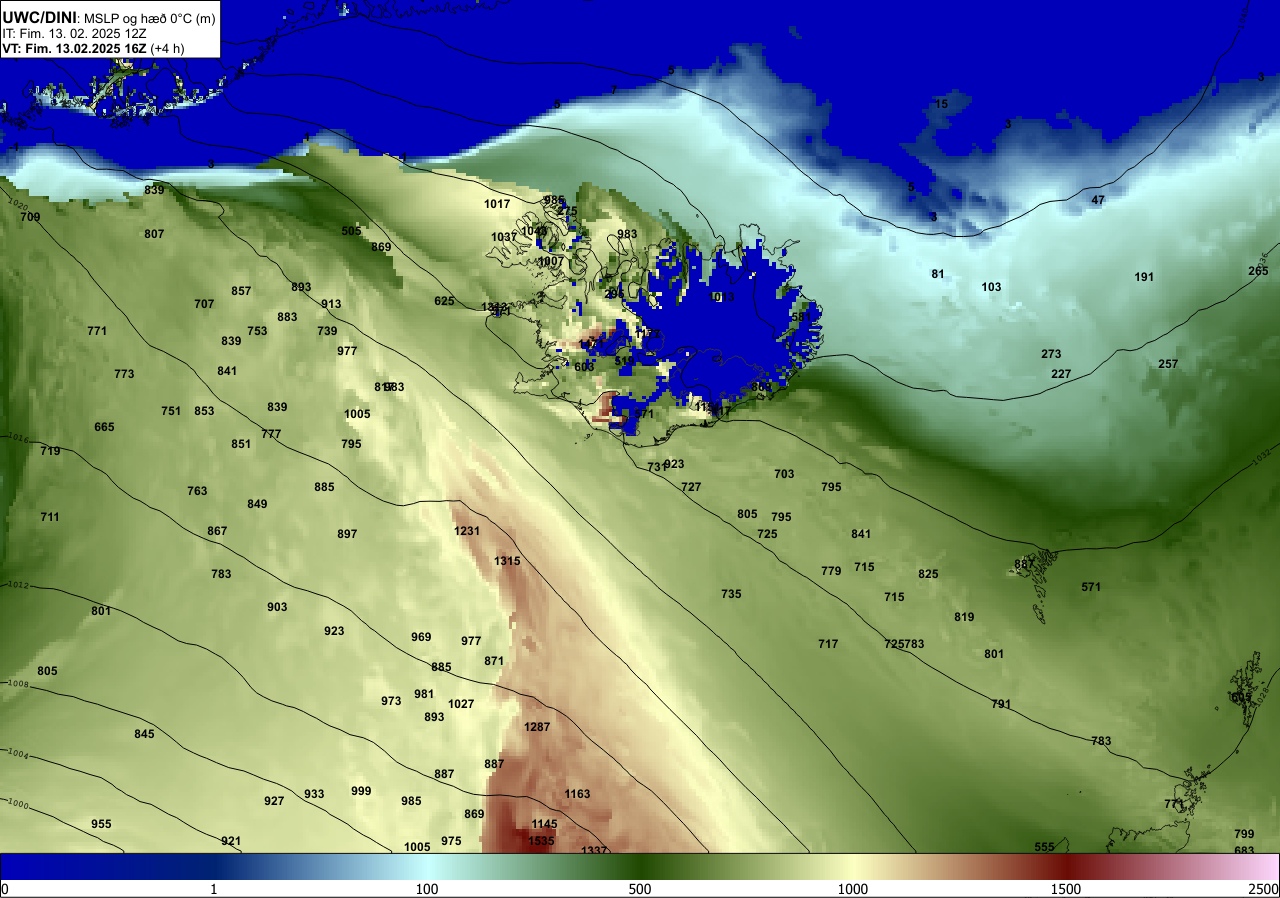Click the map value 773

124,374
